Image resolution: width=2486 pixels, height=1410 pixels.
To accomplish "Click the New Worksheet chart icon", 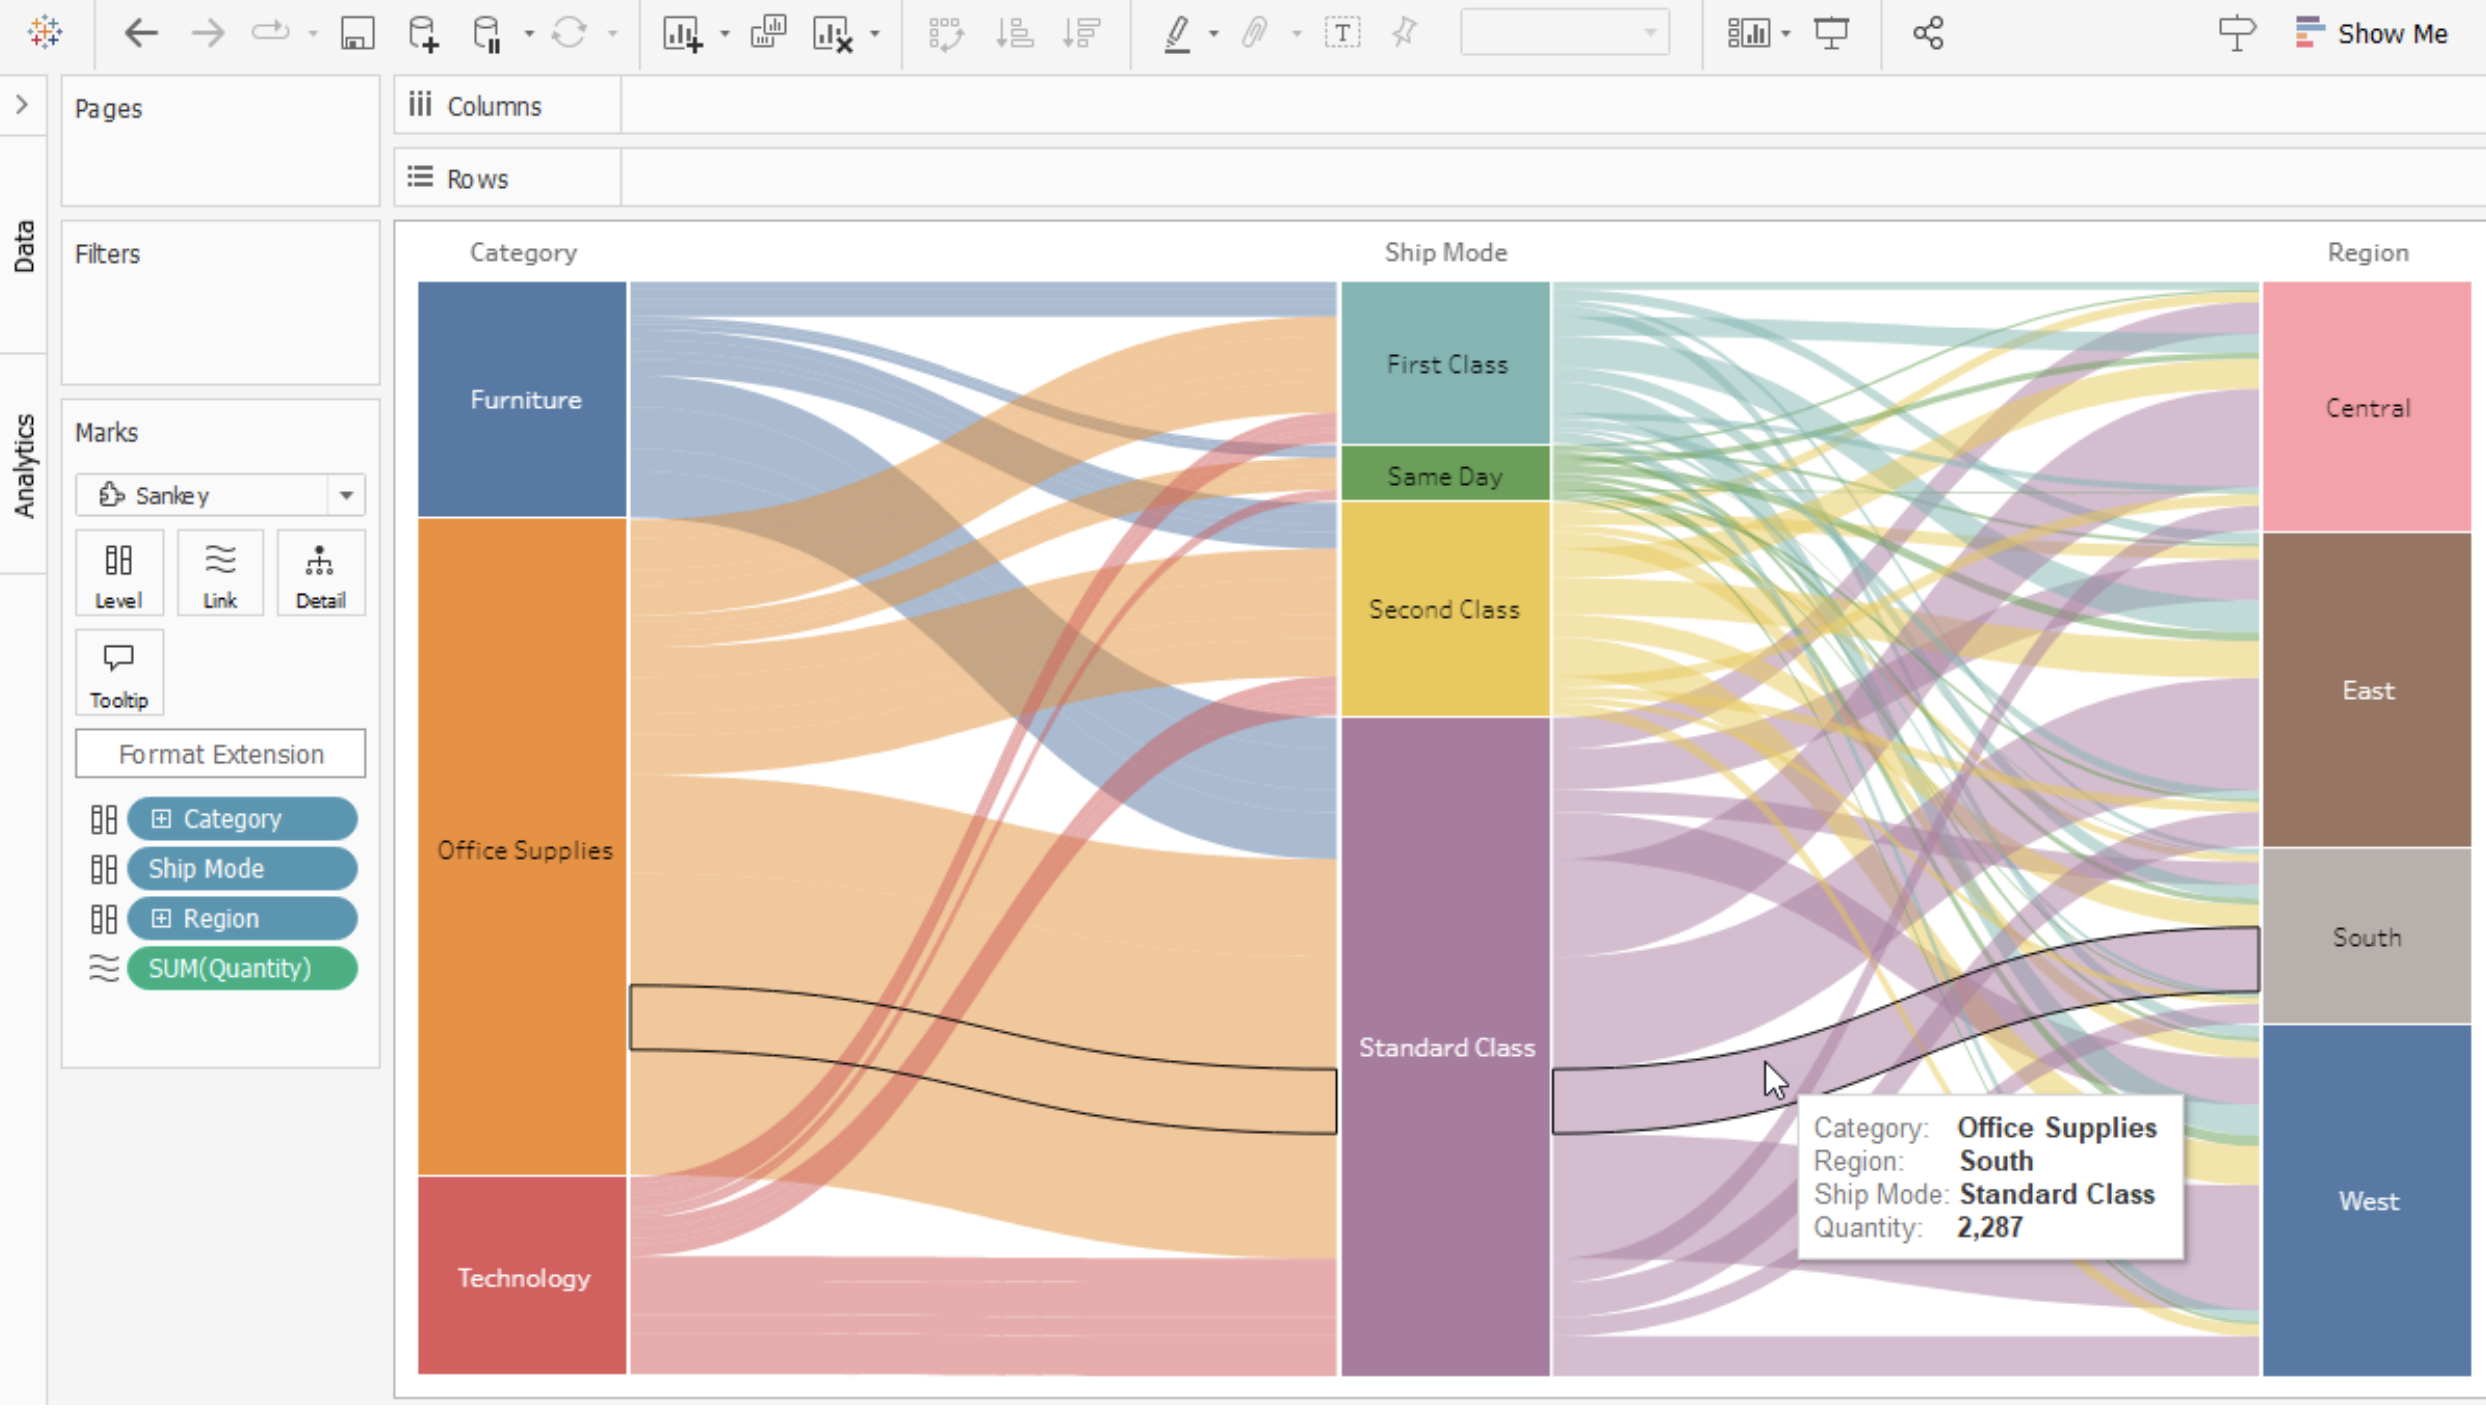I will click(682, 33).
